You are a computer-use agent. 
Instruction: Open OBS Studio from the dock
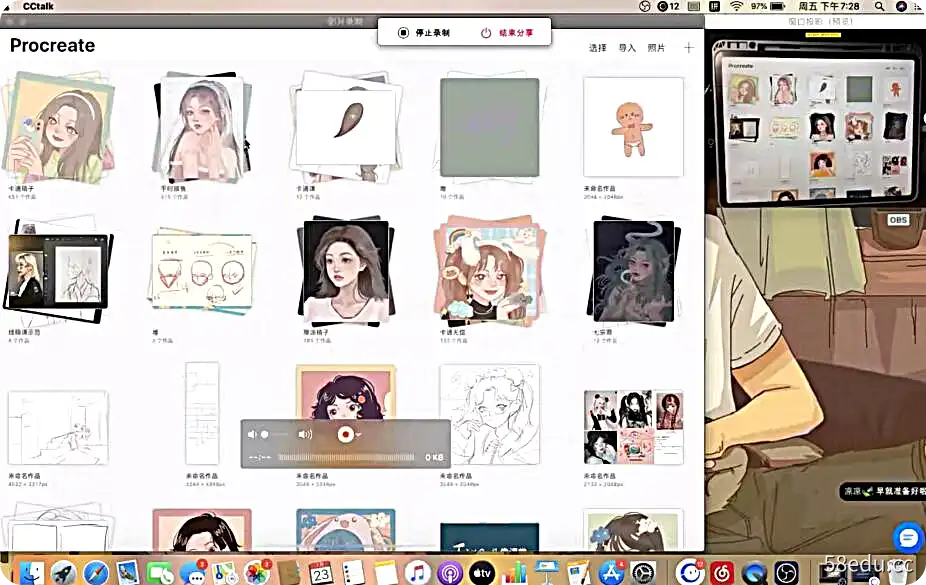[x=787, y=572]
